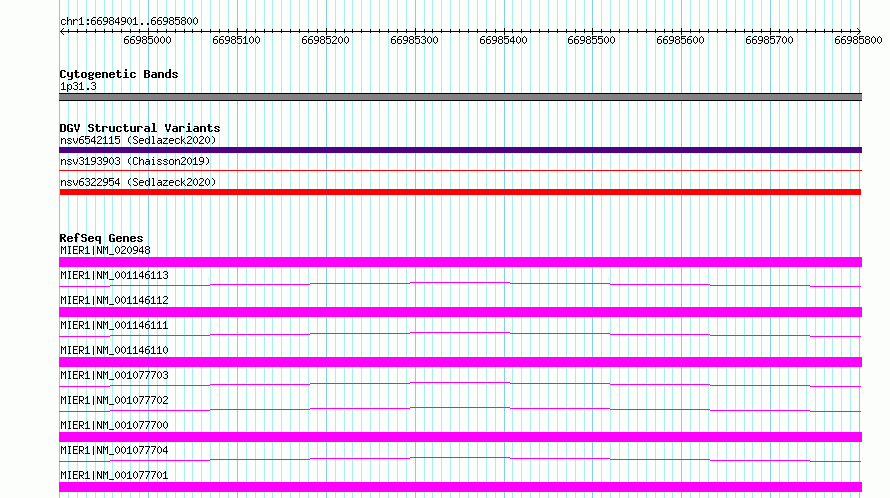The image size is (890, 498).
Task: Select variant label nsv6542115 (Sedlazeck2020)
Action: pyautogui.click(x=138, y=140)
